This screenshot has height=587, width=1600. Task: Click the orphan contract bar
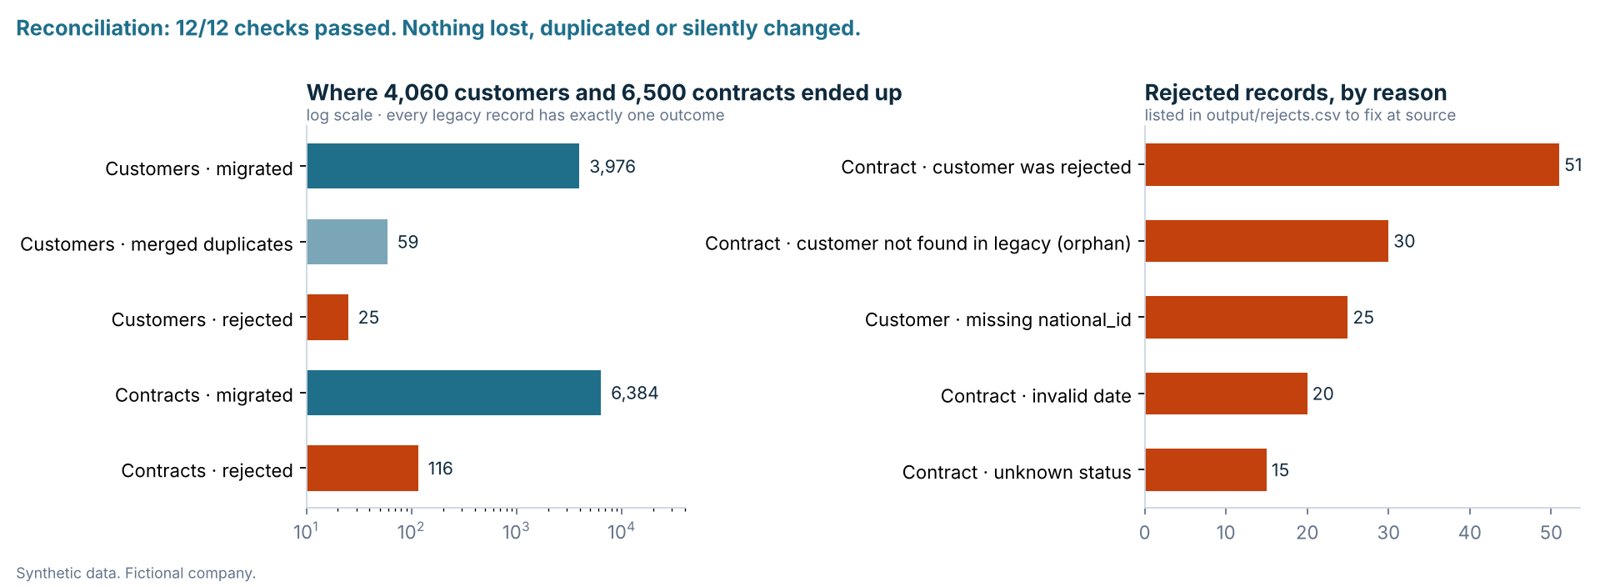coord(1267,241)
